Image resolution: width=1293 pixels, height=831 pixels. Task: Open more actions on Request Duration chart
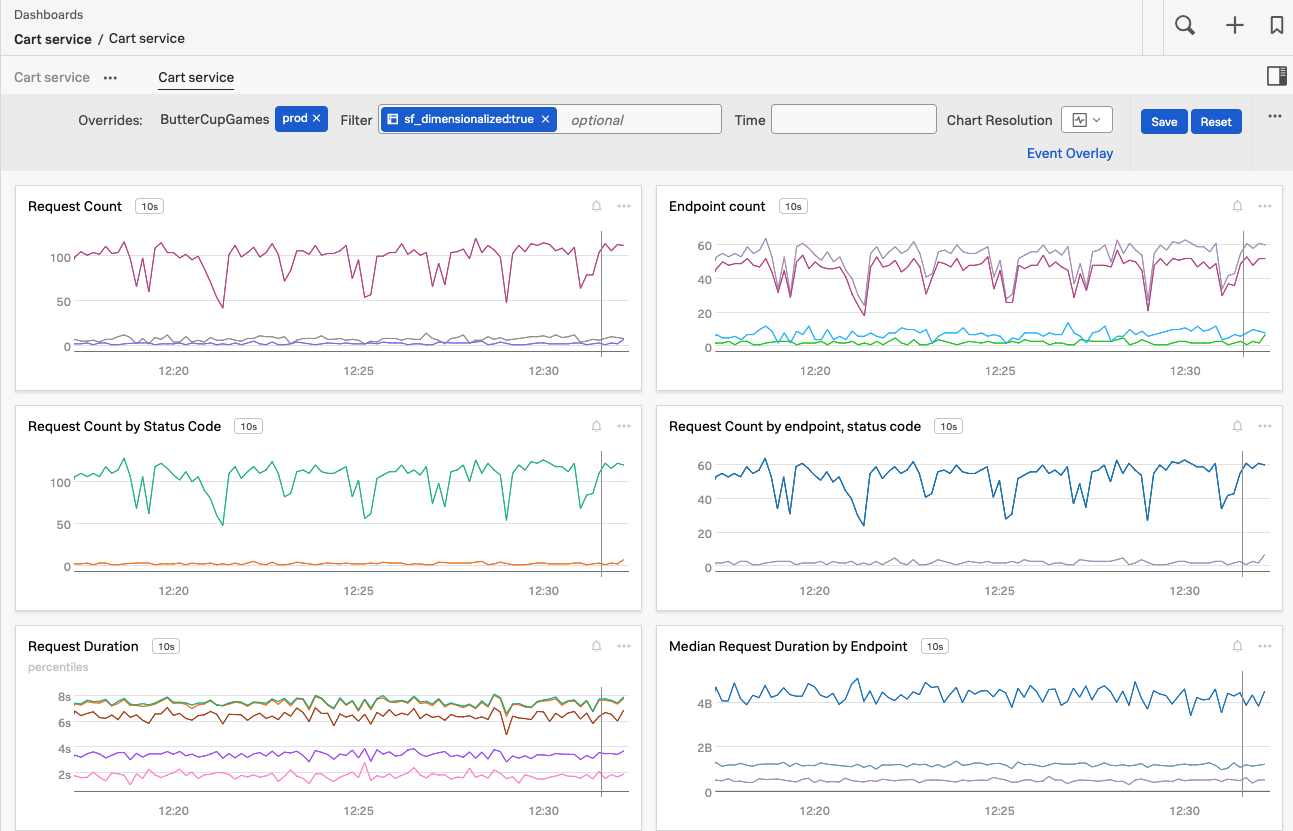click(624, 646)
